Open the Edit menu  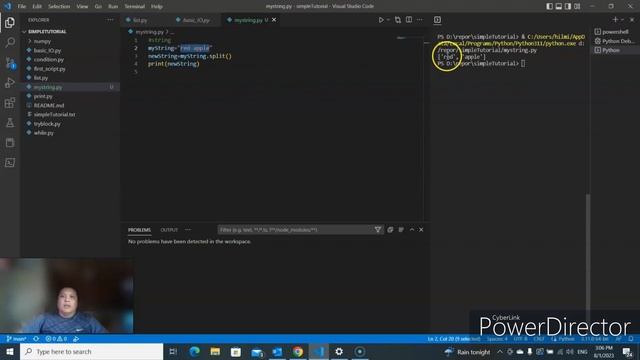37,7
